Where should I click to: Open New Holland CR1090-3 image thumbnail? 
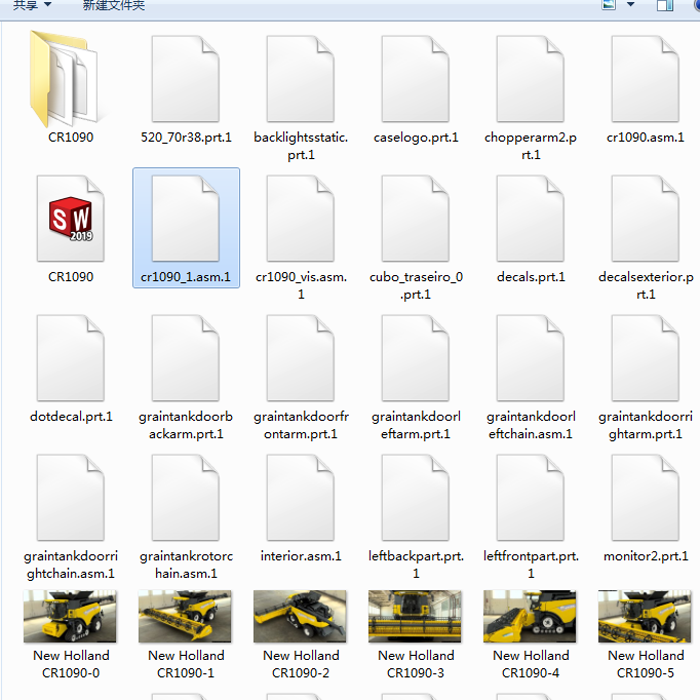pyautogui.click(x=415, y=617)
